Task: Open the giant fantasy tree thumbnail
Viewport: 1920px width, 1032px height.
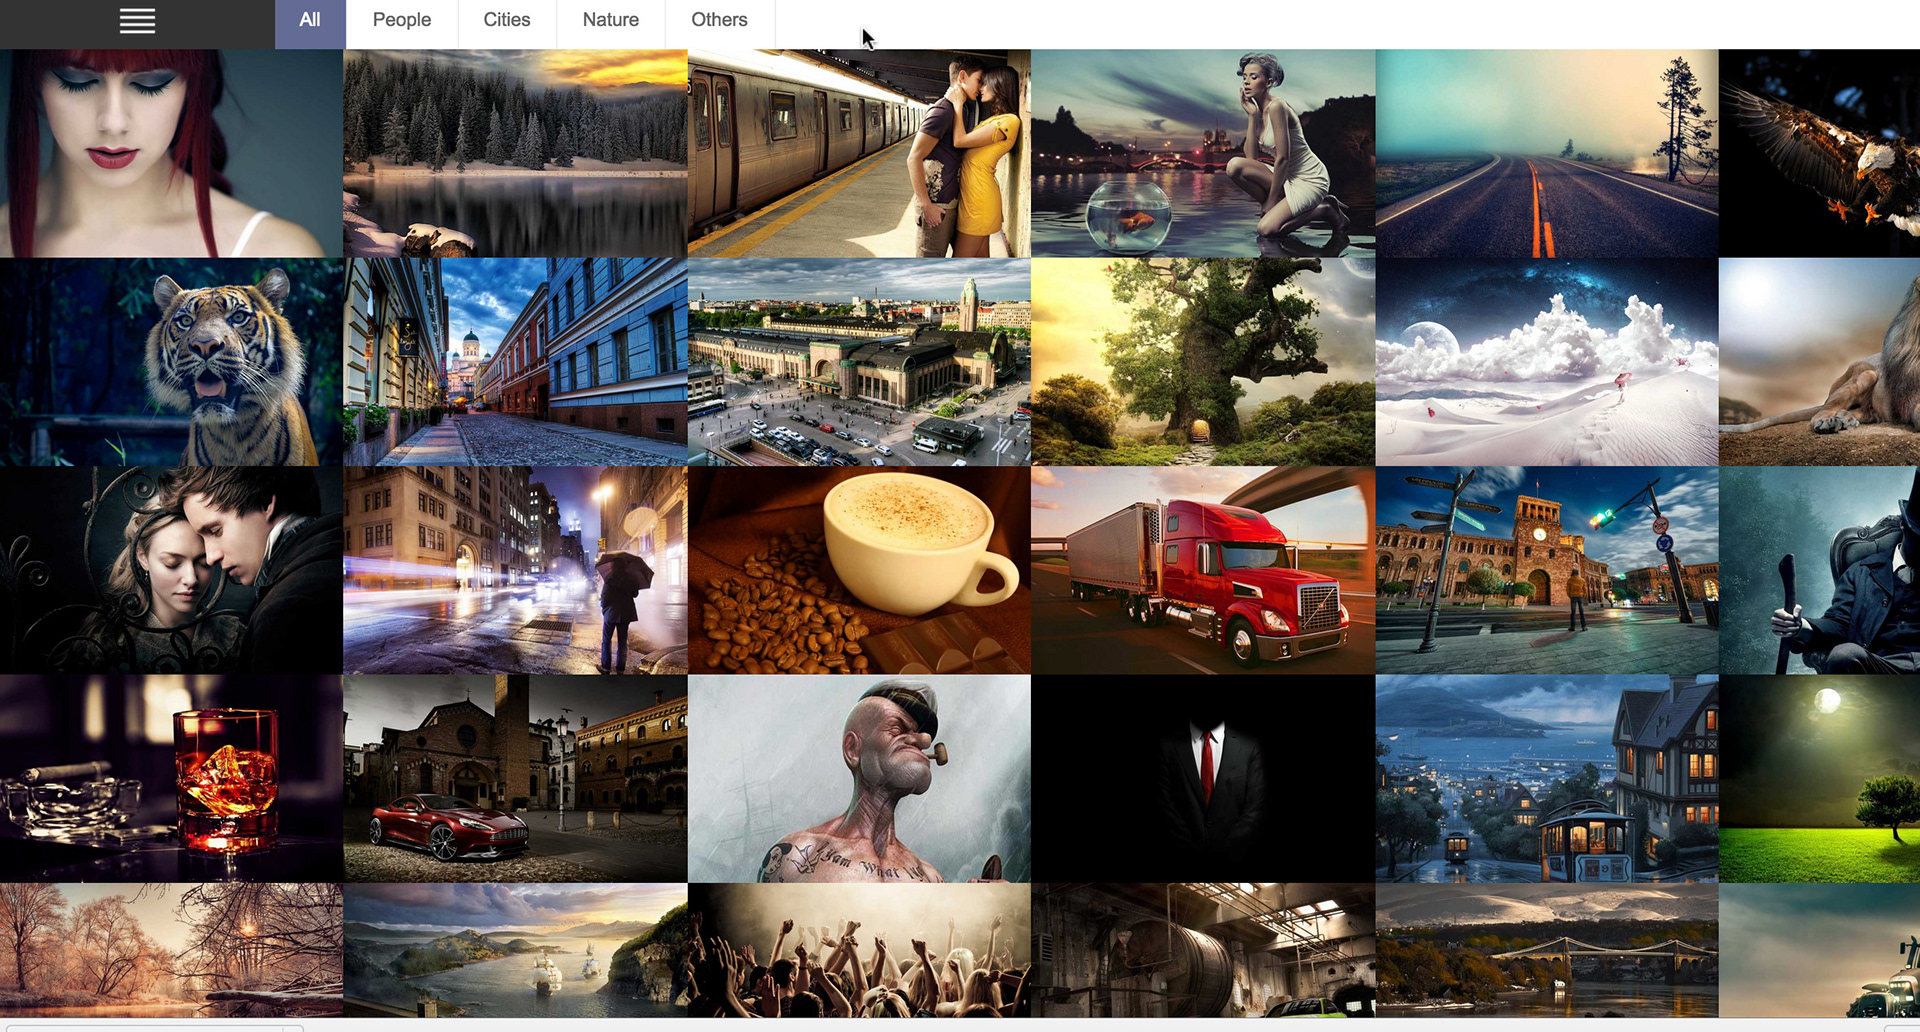Action: [1203, 362]
